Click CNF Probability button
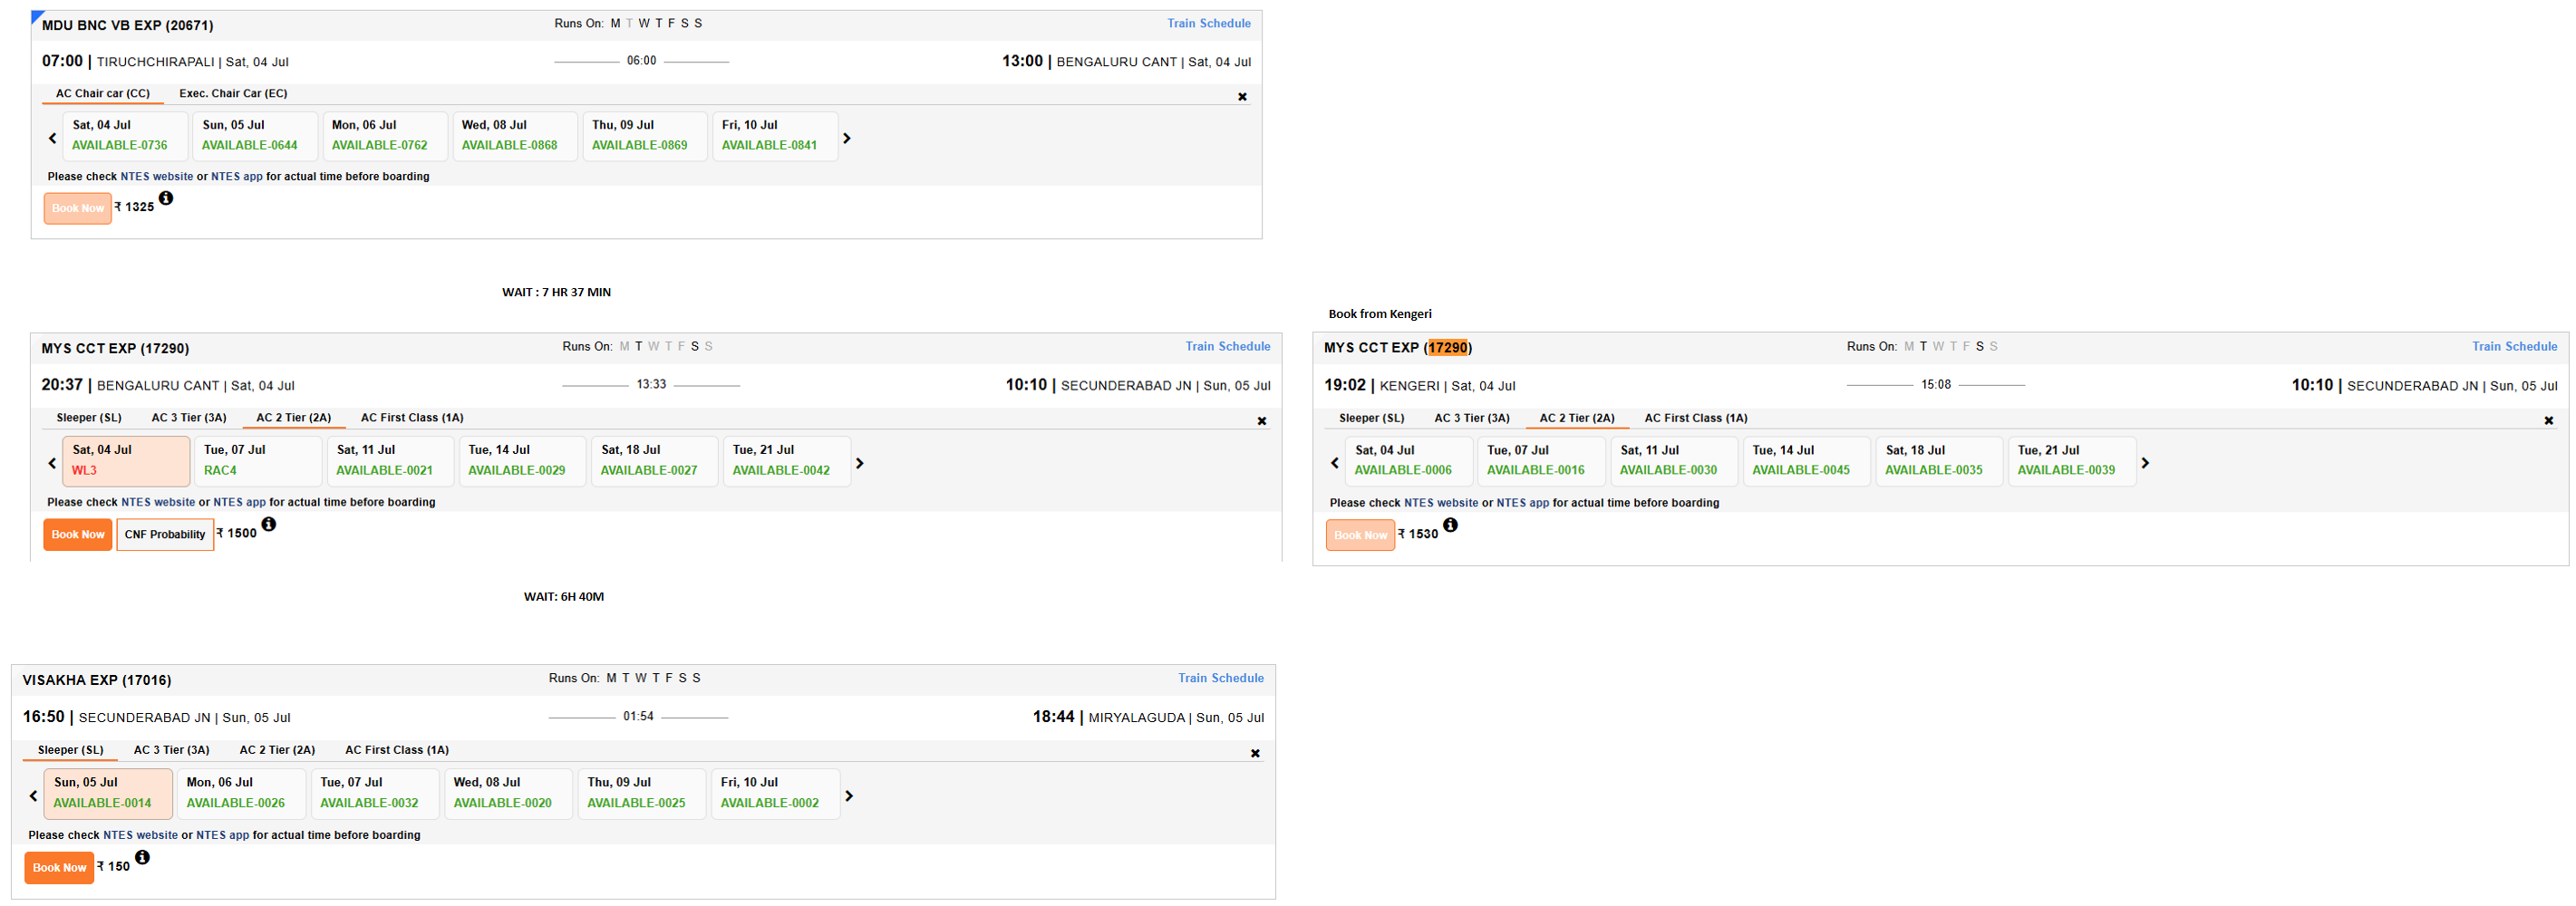This screenshot has width=2576, height=906. (x=165, y=535)
